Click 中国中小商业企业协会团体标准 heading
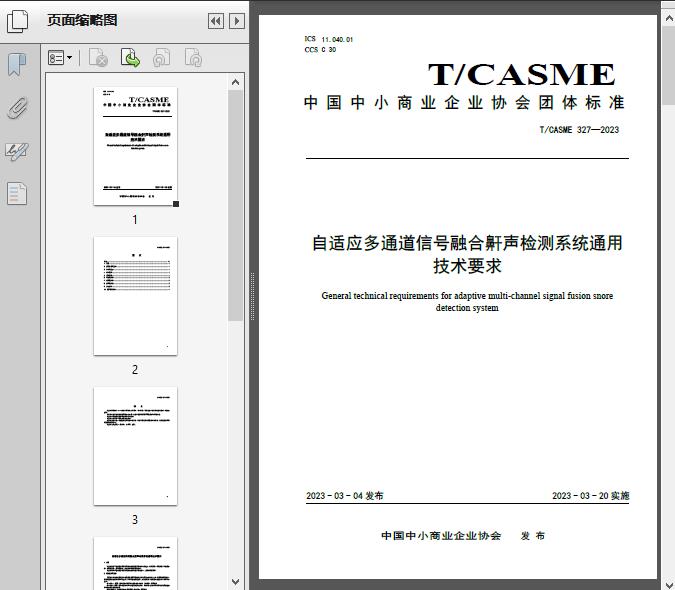675x590 pixels. point(464,103)
